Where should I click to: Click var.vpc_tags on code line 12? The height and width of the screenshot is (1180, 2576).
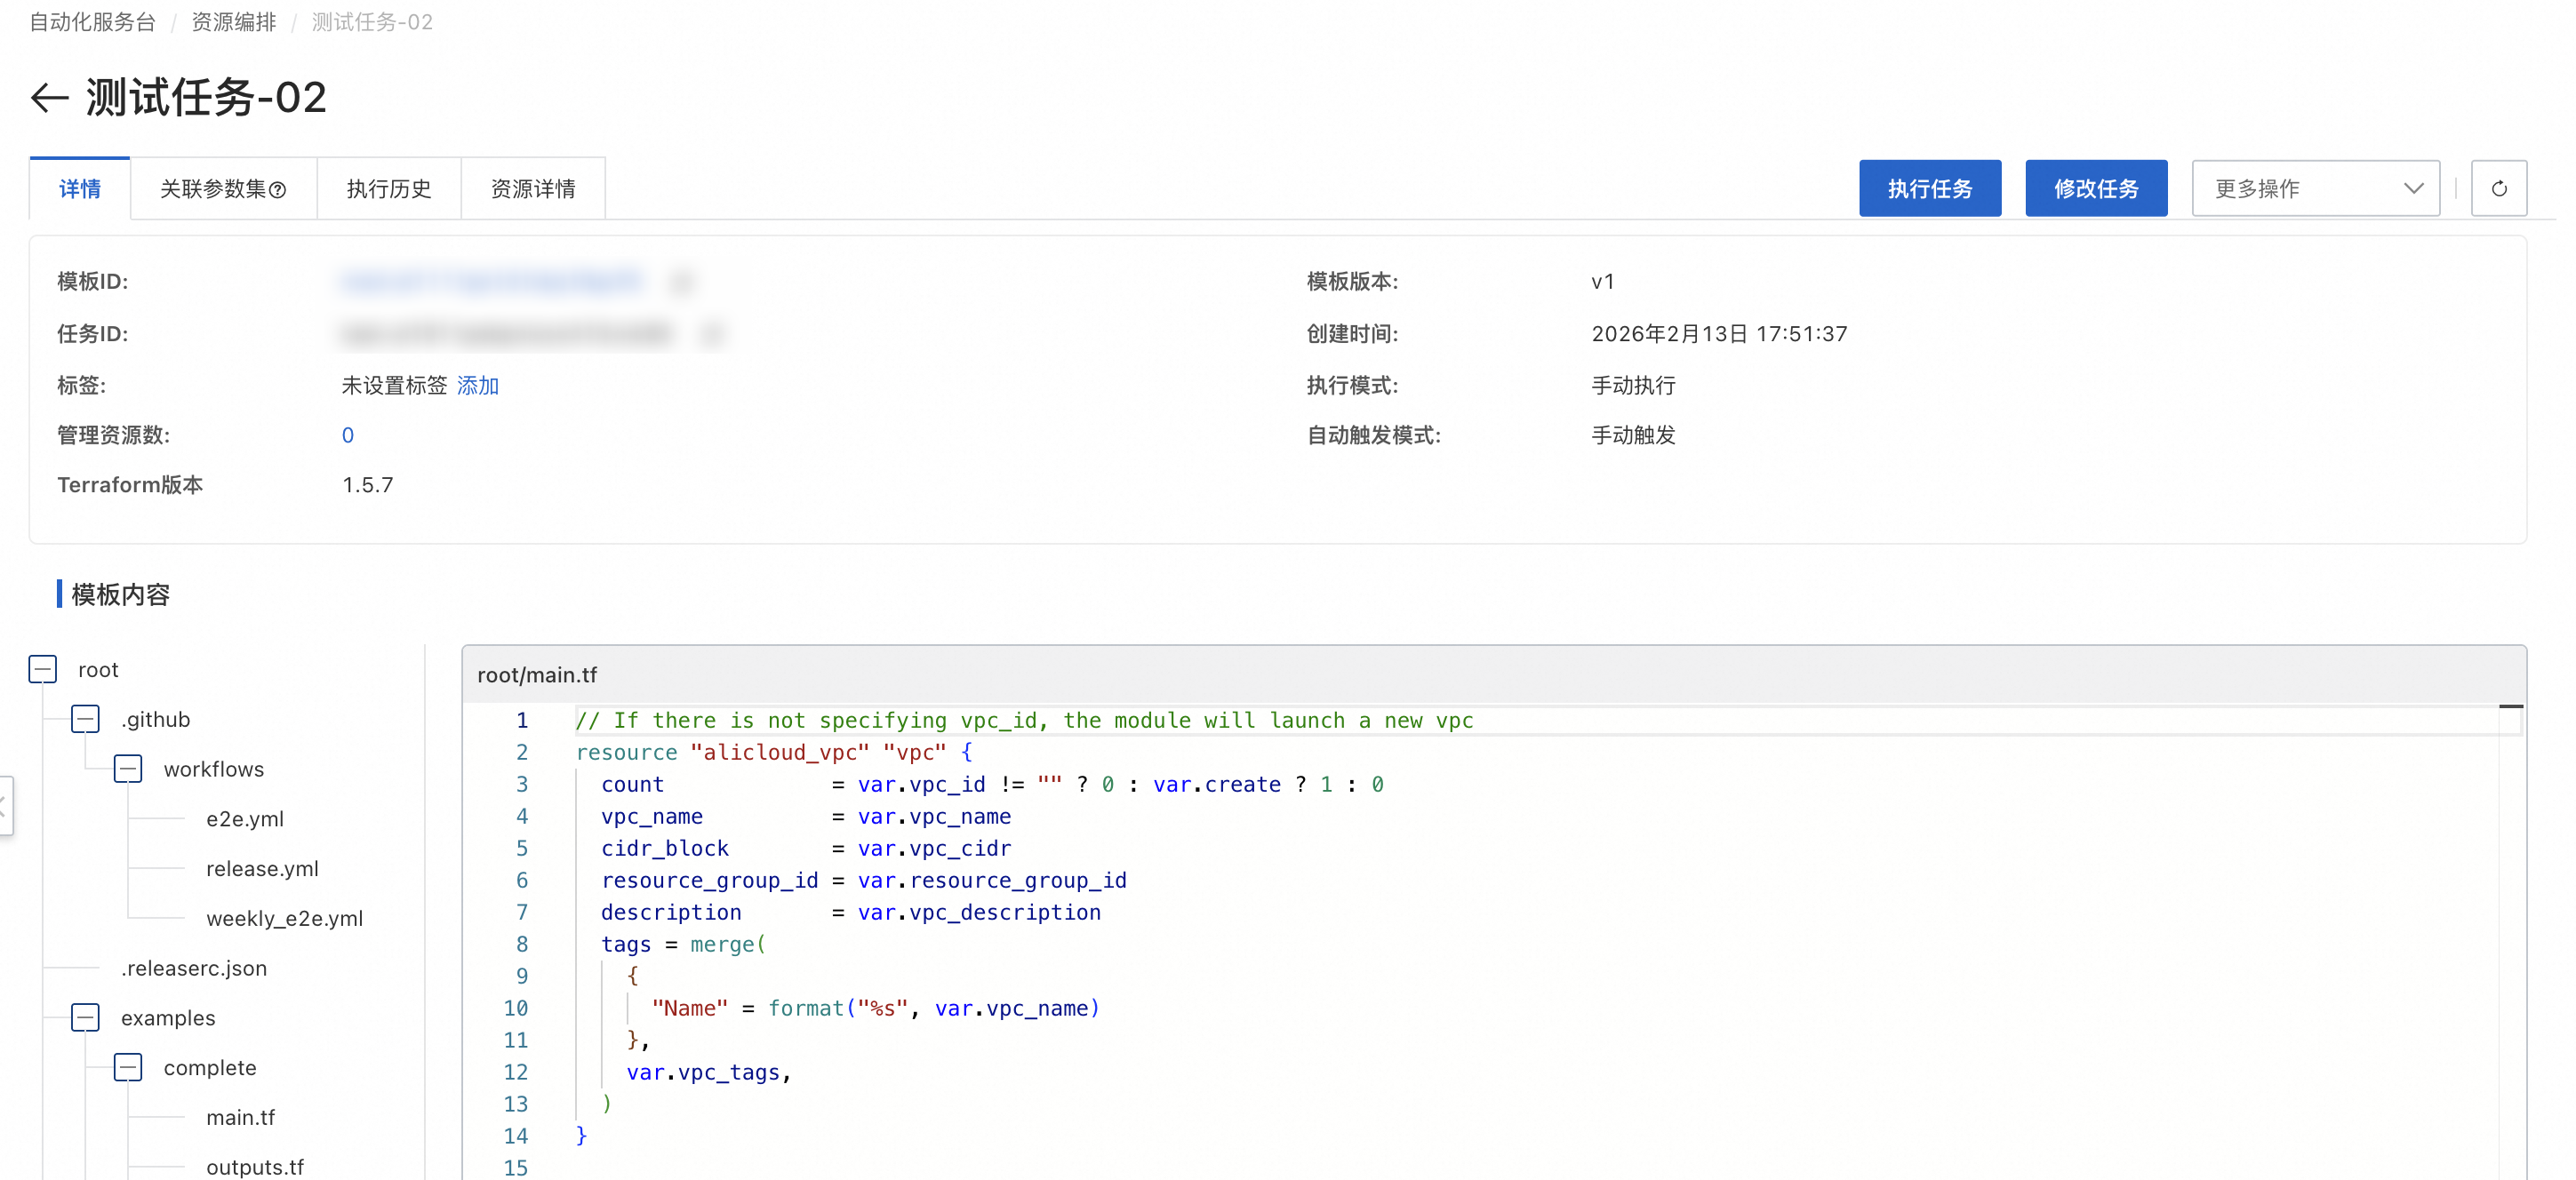coord(702,1072)
